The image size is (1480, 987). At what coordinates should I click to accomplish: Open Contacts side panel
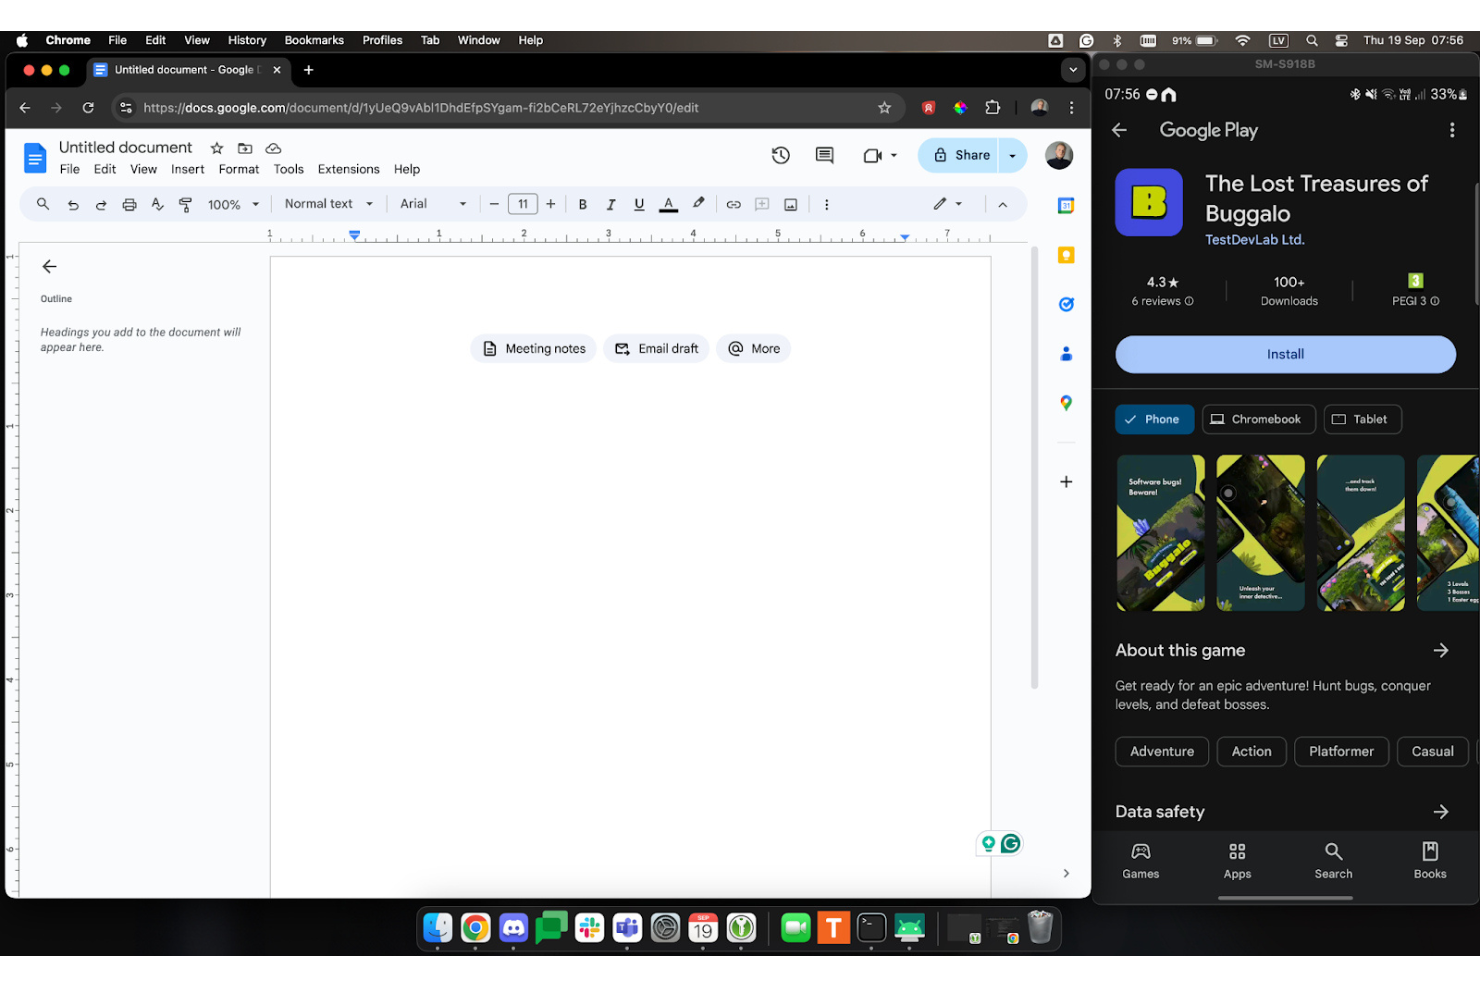(x=1066, y=353)
